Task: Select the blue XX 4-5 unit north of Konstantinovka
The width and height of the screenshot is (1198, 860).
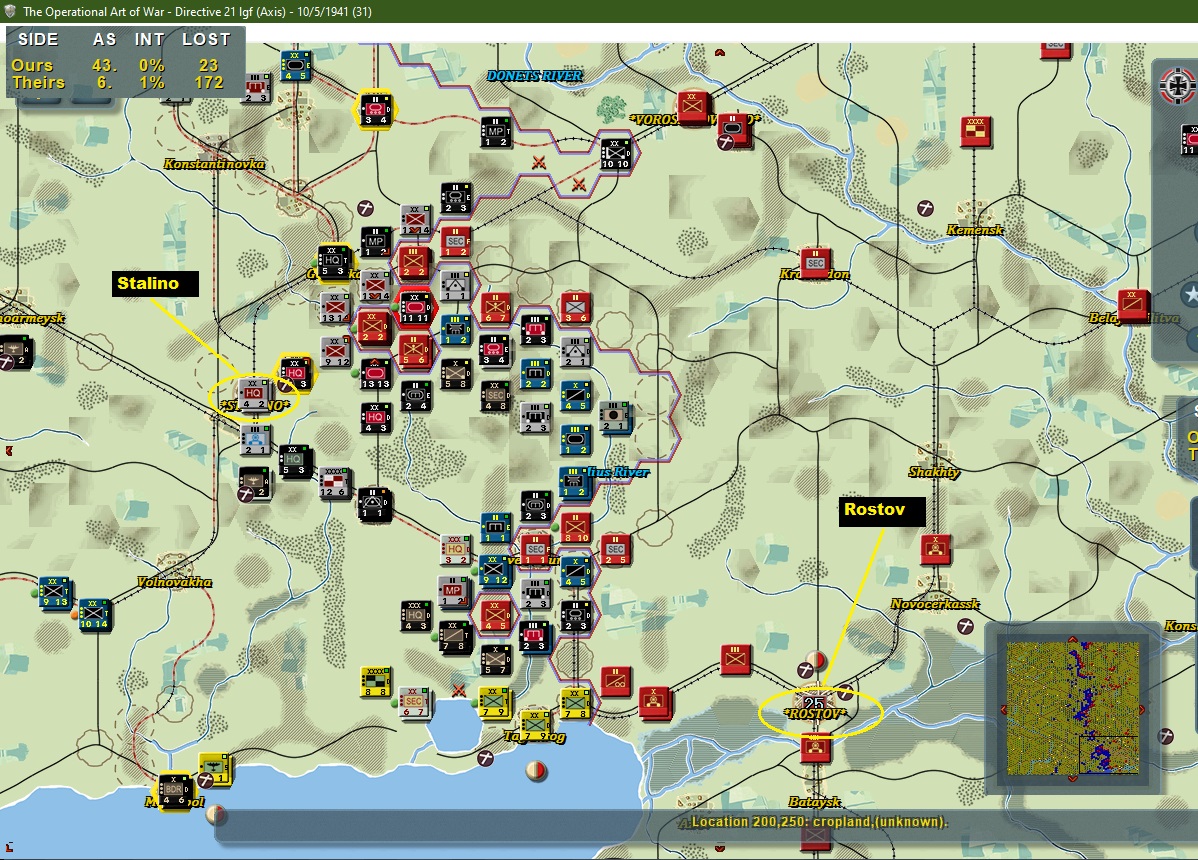Action: pos(294,66)
